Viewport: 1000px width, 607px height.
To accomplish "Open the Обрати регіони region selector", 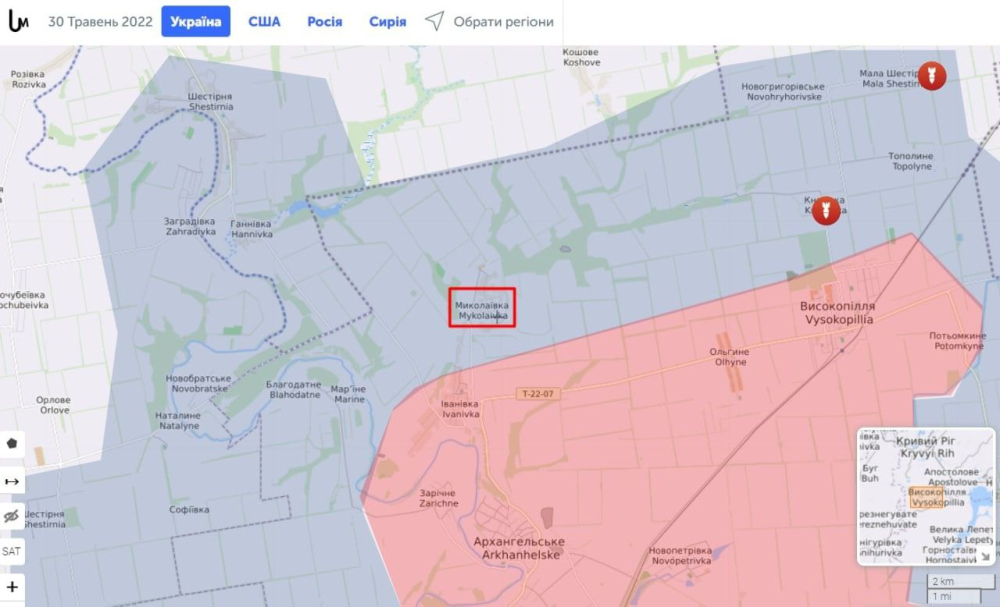I will tap(503, 22).
